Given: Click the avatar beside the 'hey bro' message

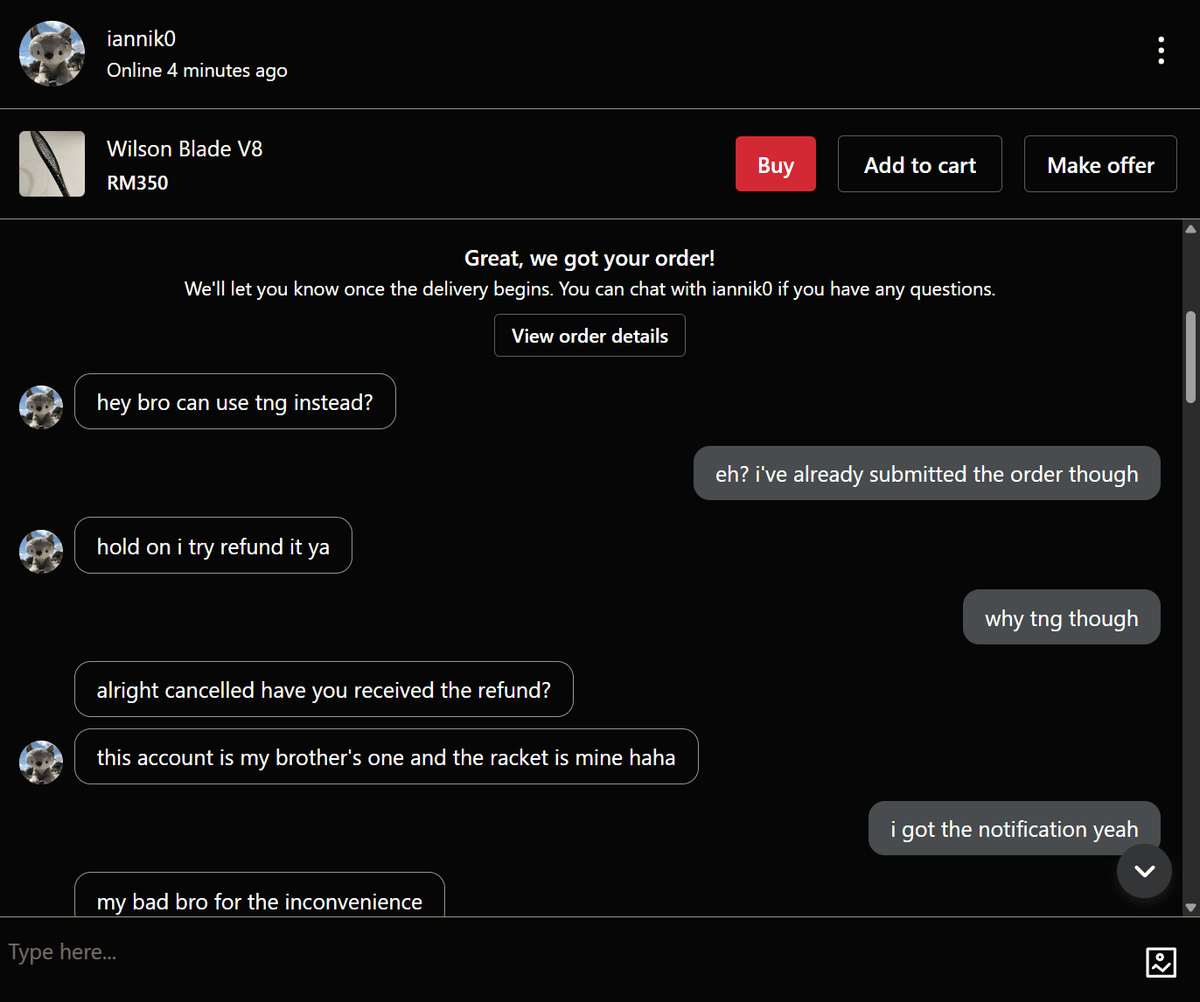Looking at the screenshot, I should click(x=40, y=407).
